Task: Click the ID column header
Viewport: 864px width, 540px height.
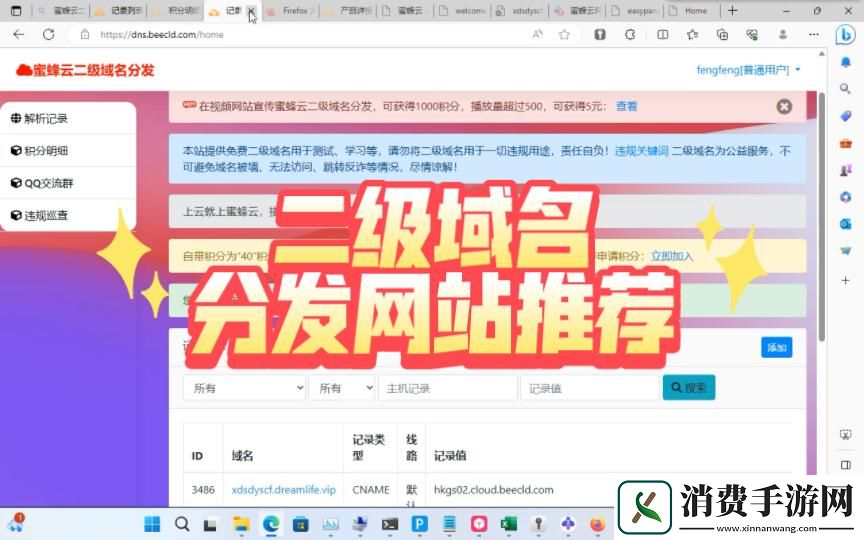Action: click(x=197, y=456)
